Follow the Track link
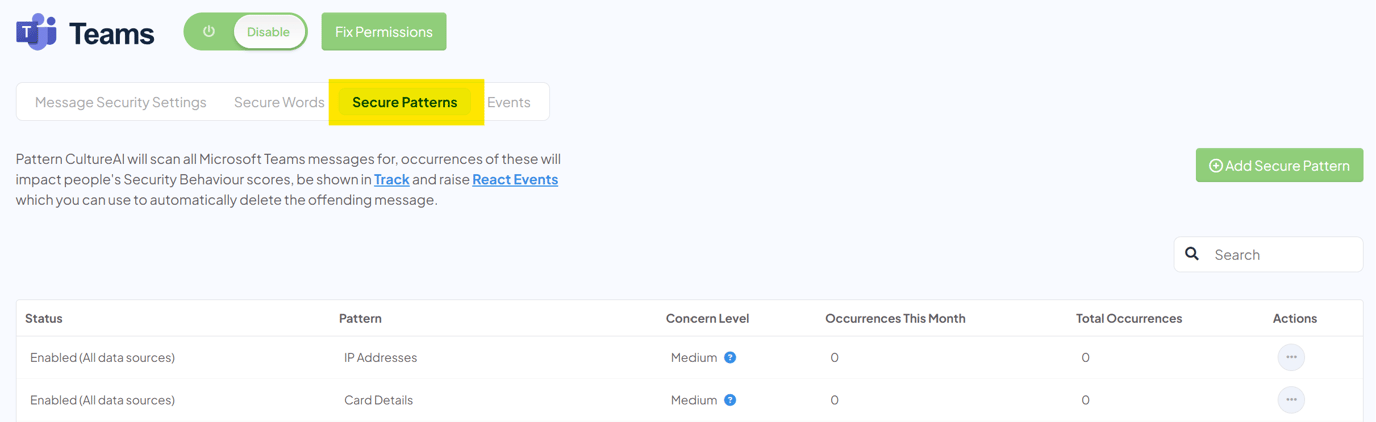Image resolution: width=1376 pixels, height=422 pixels. (392, 180)
